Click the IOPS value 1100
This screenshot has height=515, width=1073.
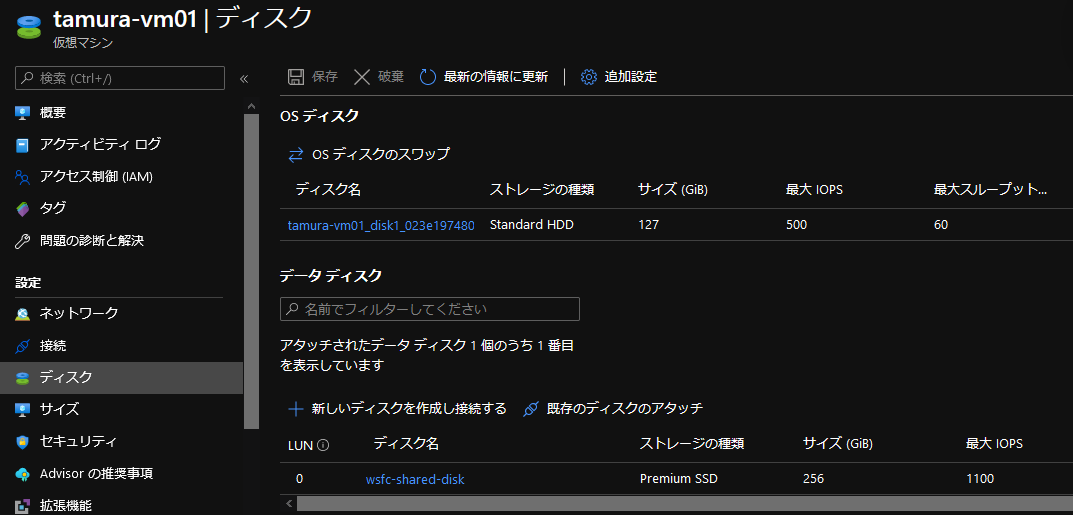(x=980, y=479)
